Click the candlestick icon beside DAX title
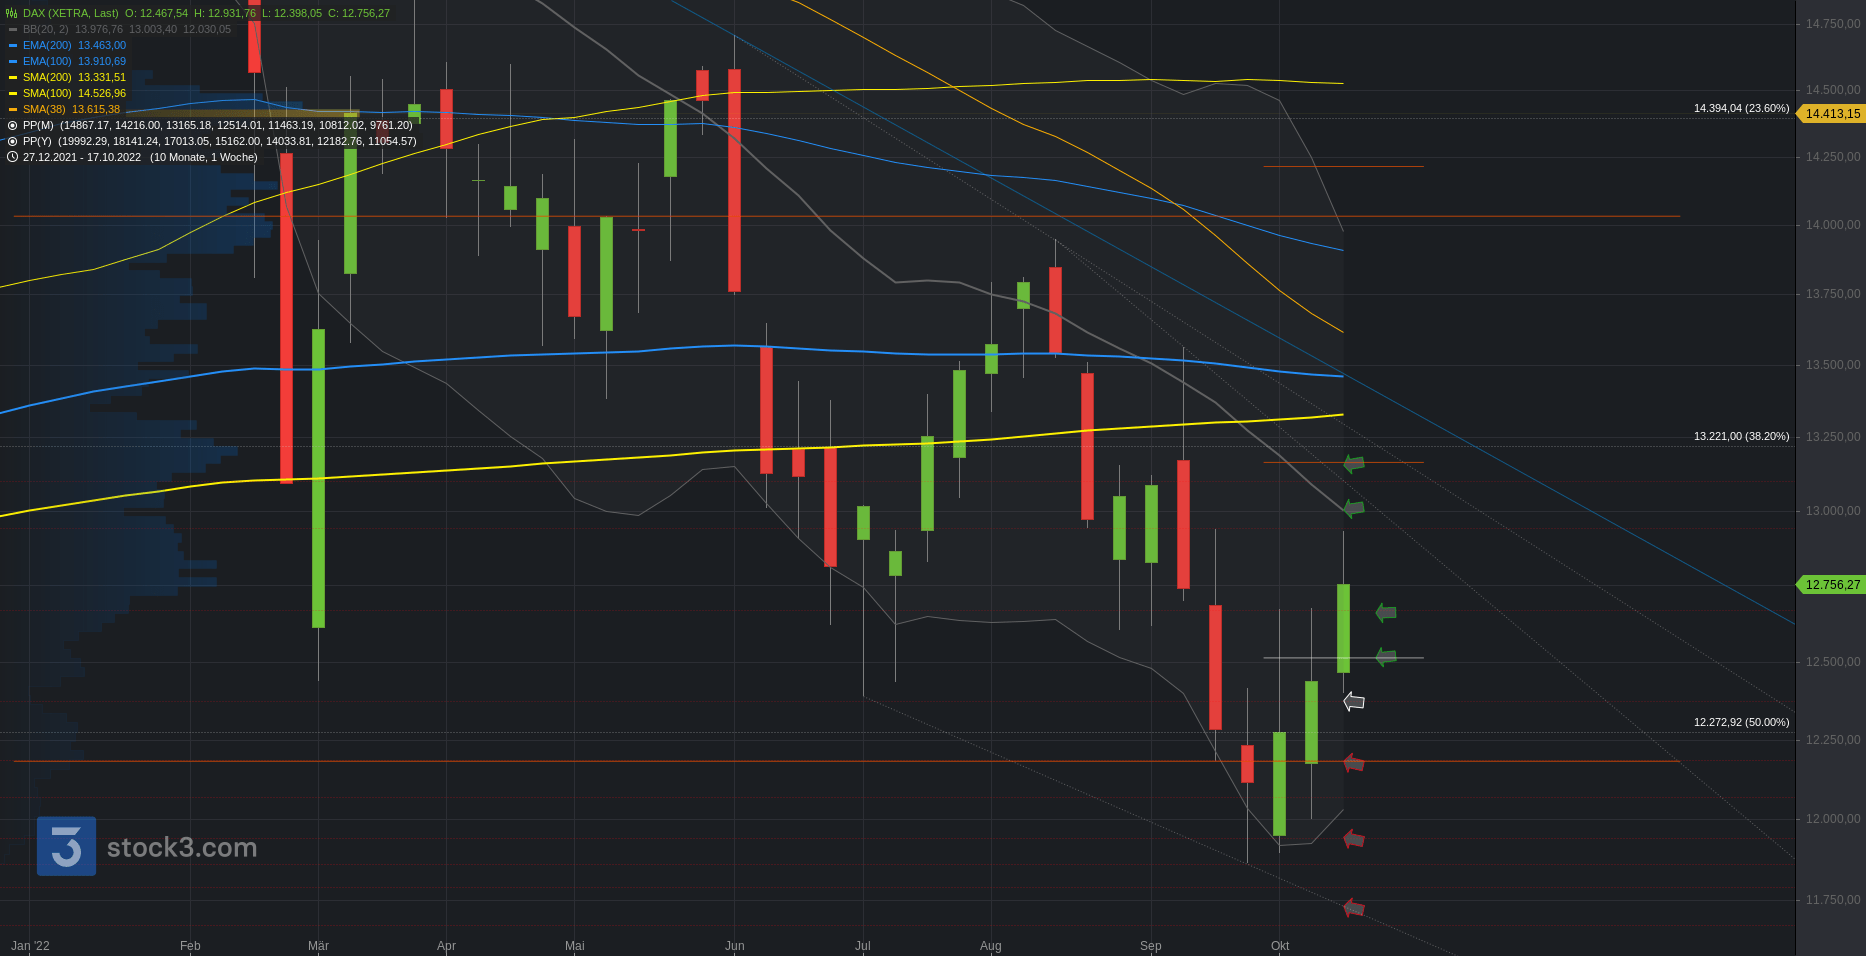The image size is (1866, 956). 12,13
